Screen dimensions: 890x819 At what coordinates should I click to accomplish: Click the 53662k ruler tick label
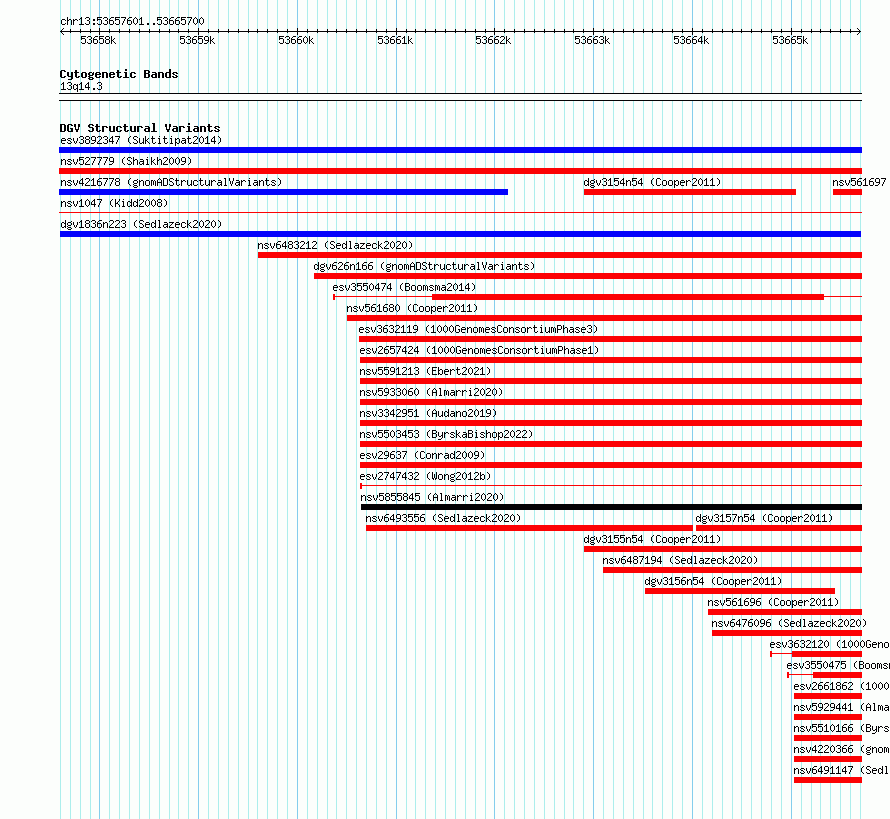pos(493,40)
